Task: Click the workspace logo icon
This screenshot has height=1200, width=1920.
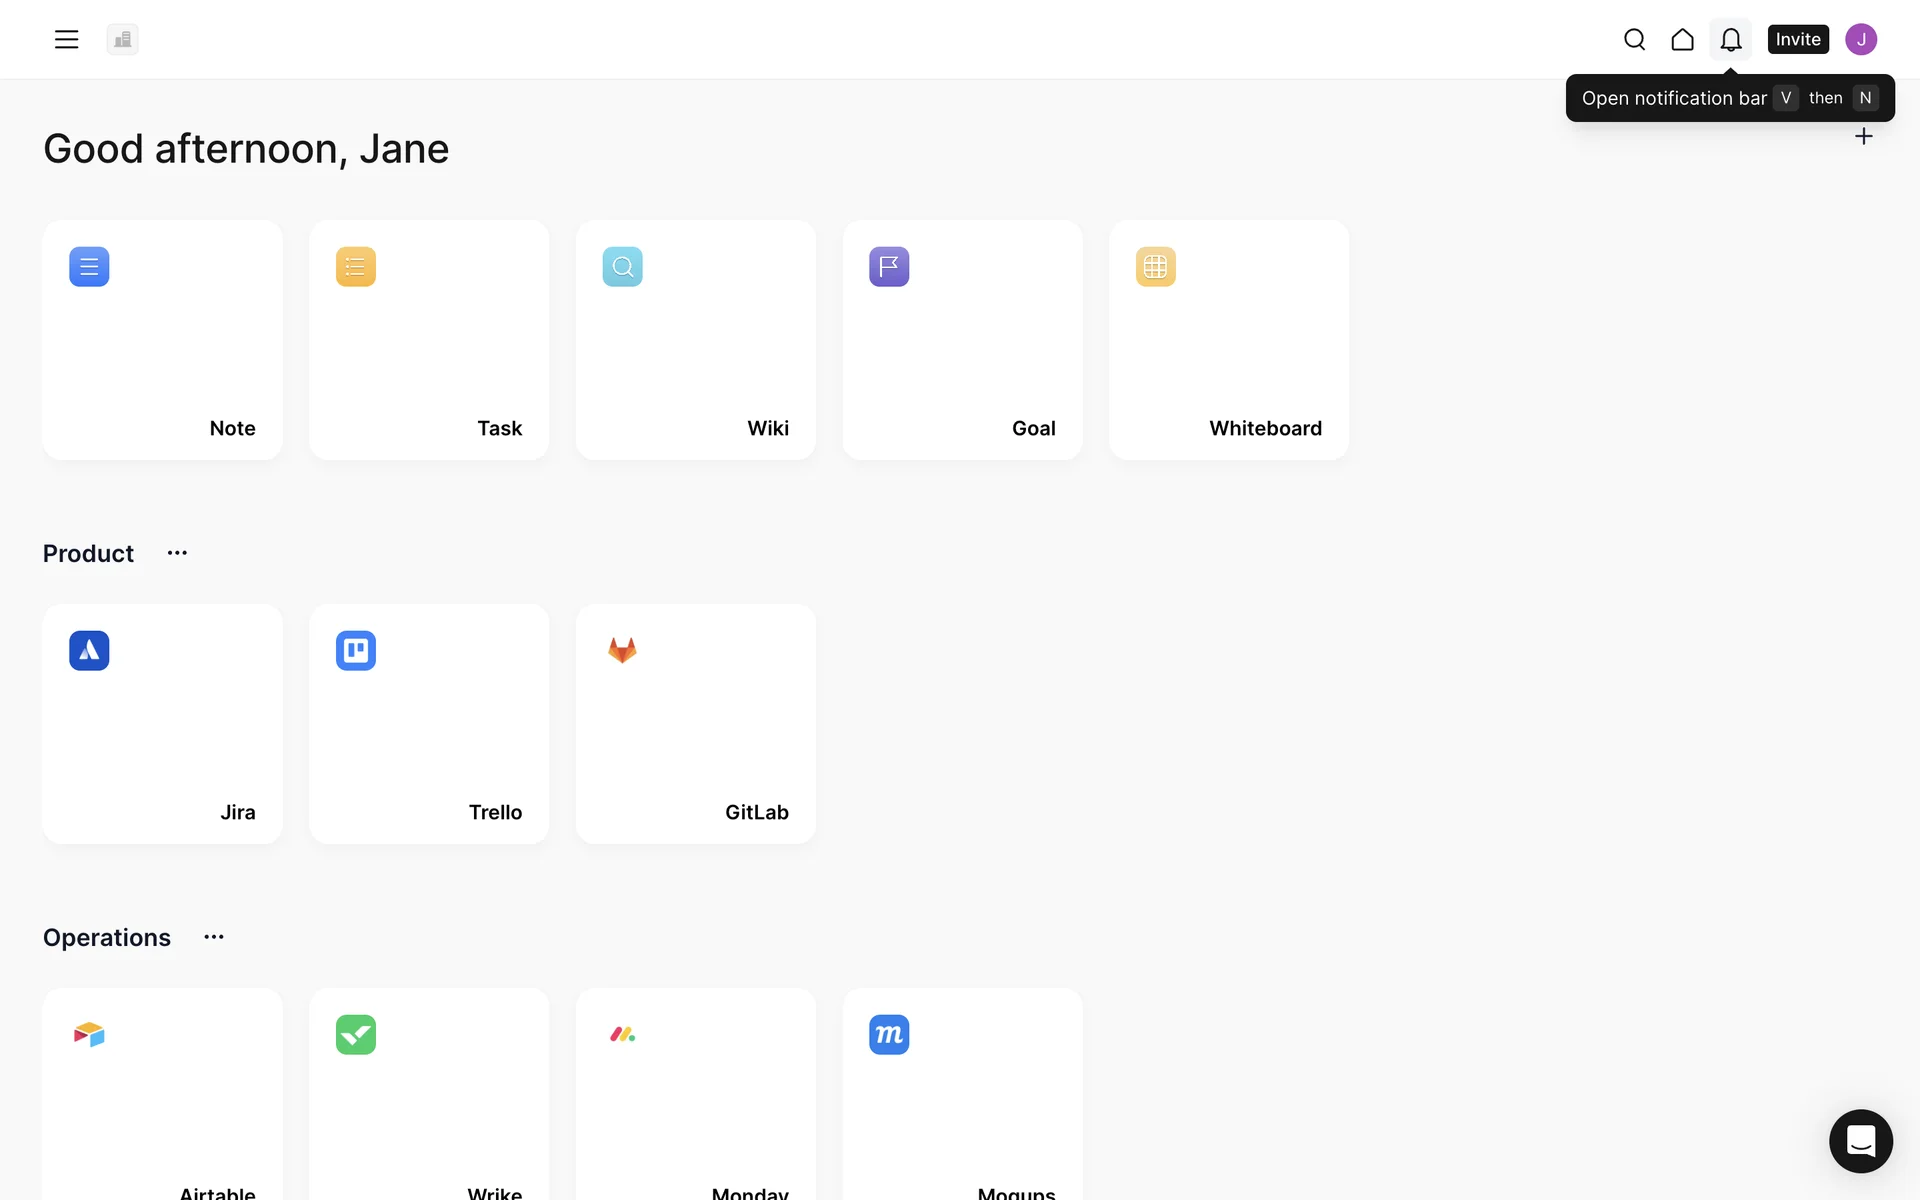Action: coord(123,39)
